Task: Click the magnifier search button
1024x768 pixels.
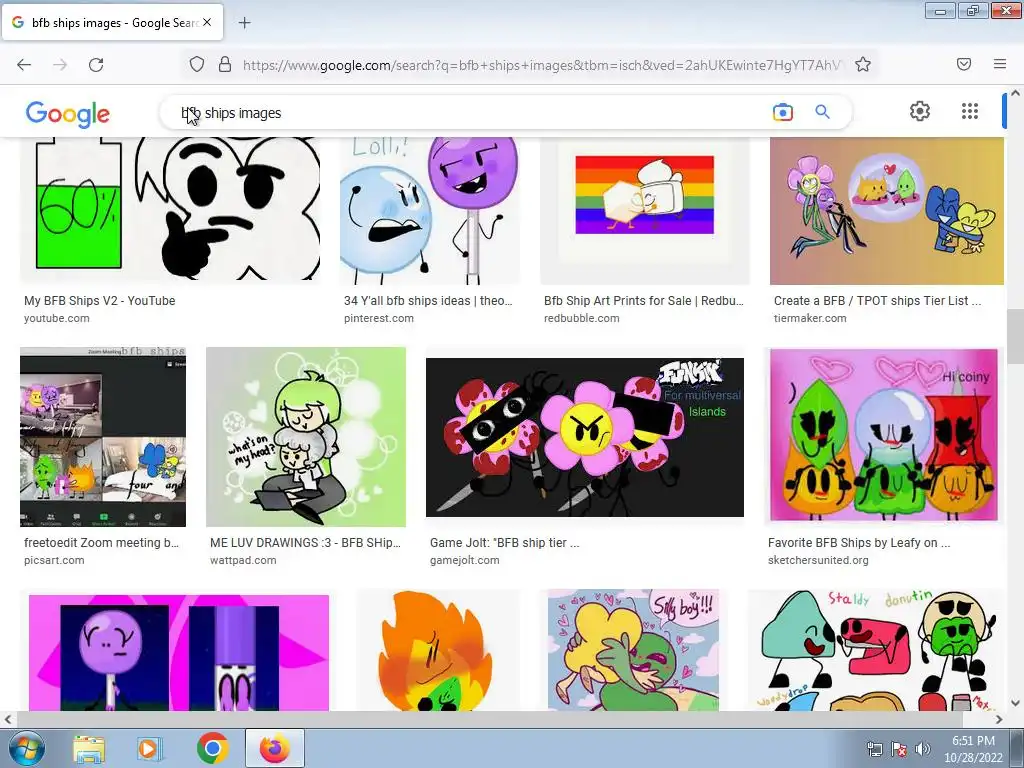Action: (x=823, y=112)
